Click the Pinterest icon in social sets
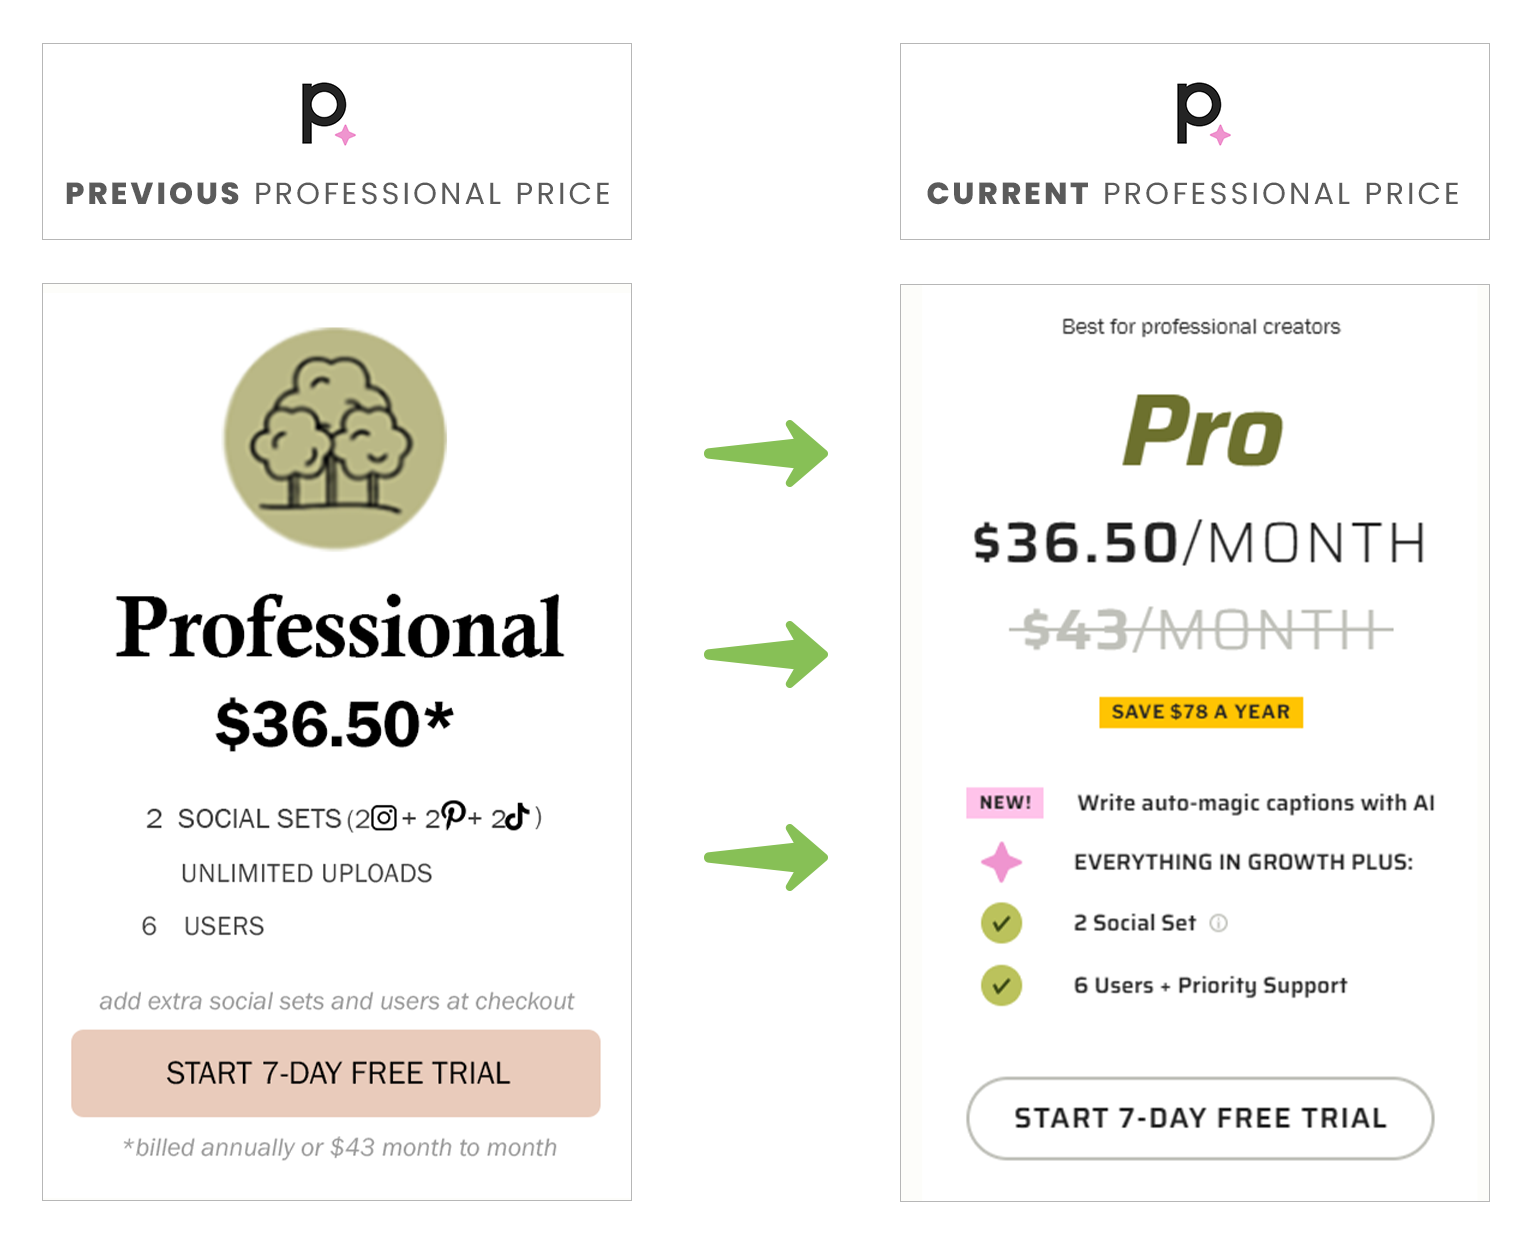 coord(455,816)
